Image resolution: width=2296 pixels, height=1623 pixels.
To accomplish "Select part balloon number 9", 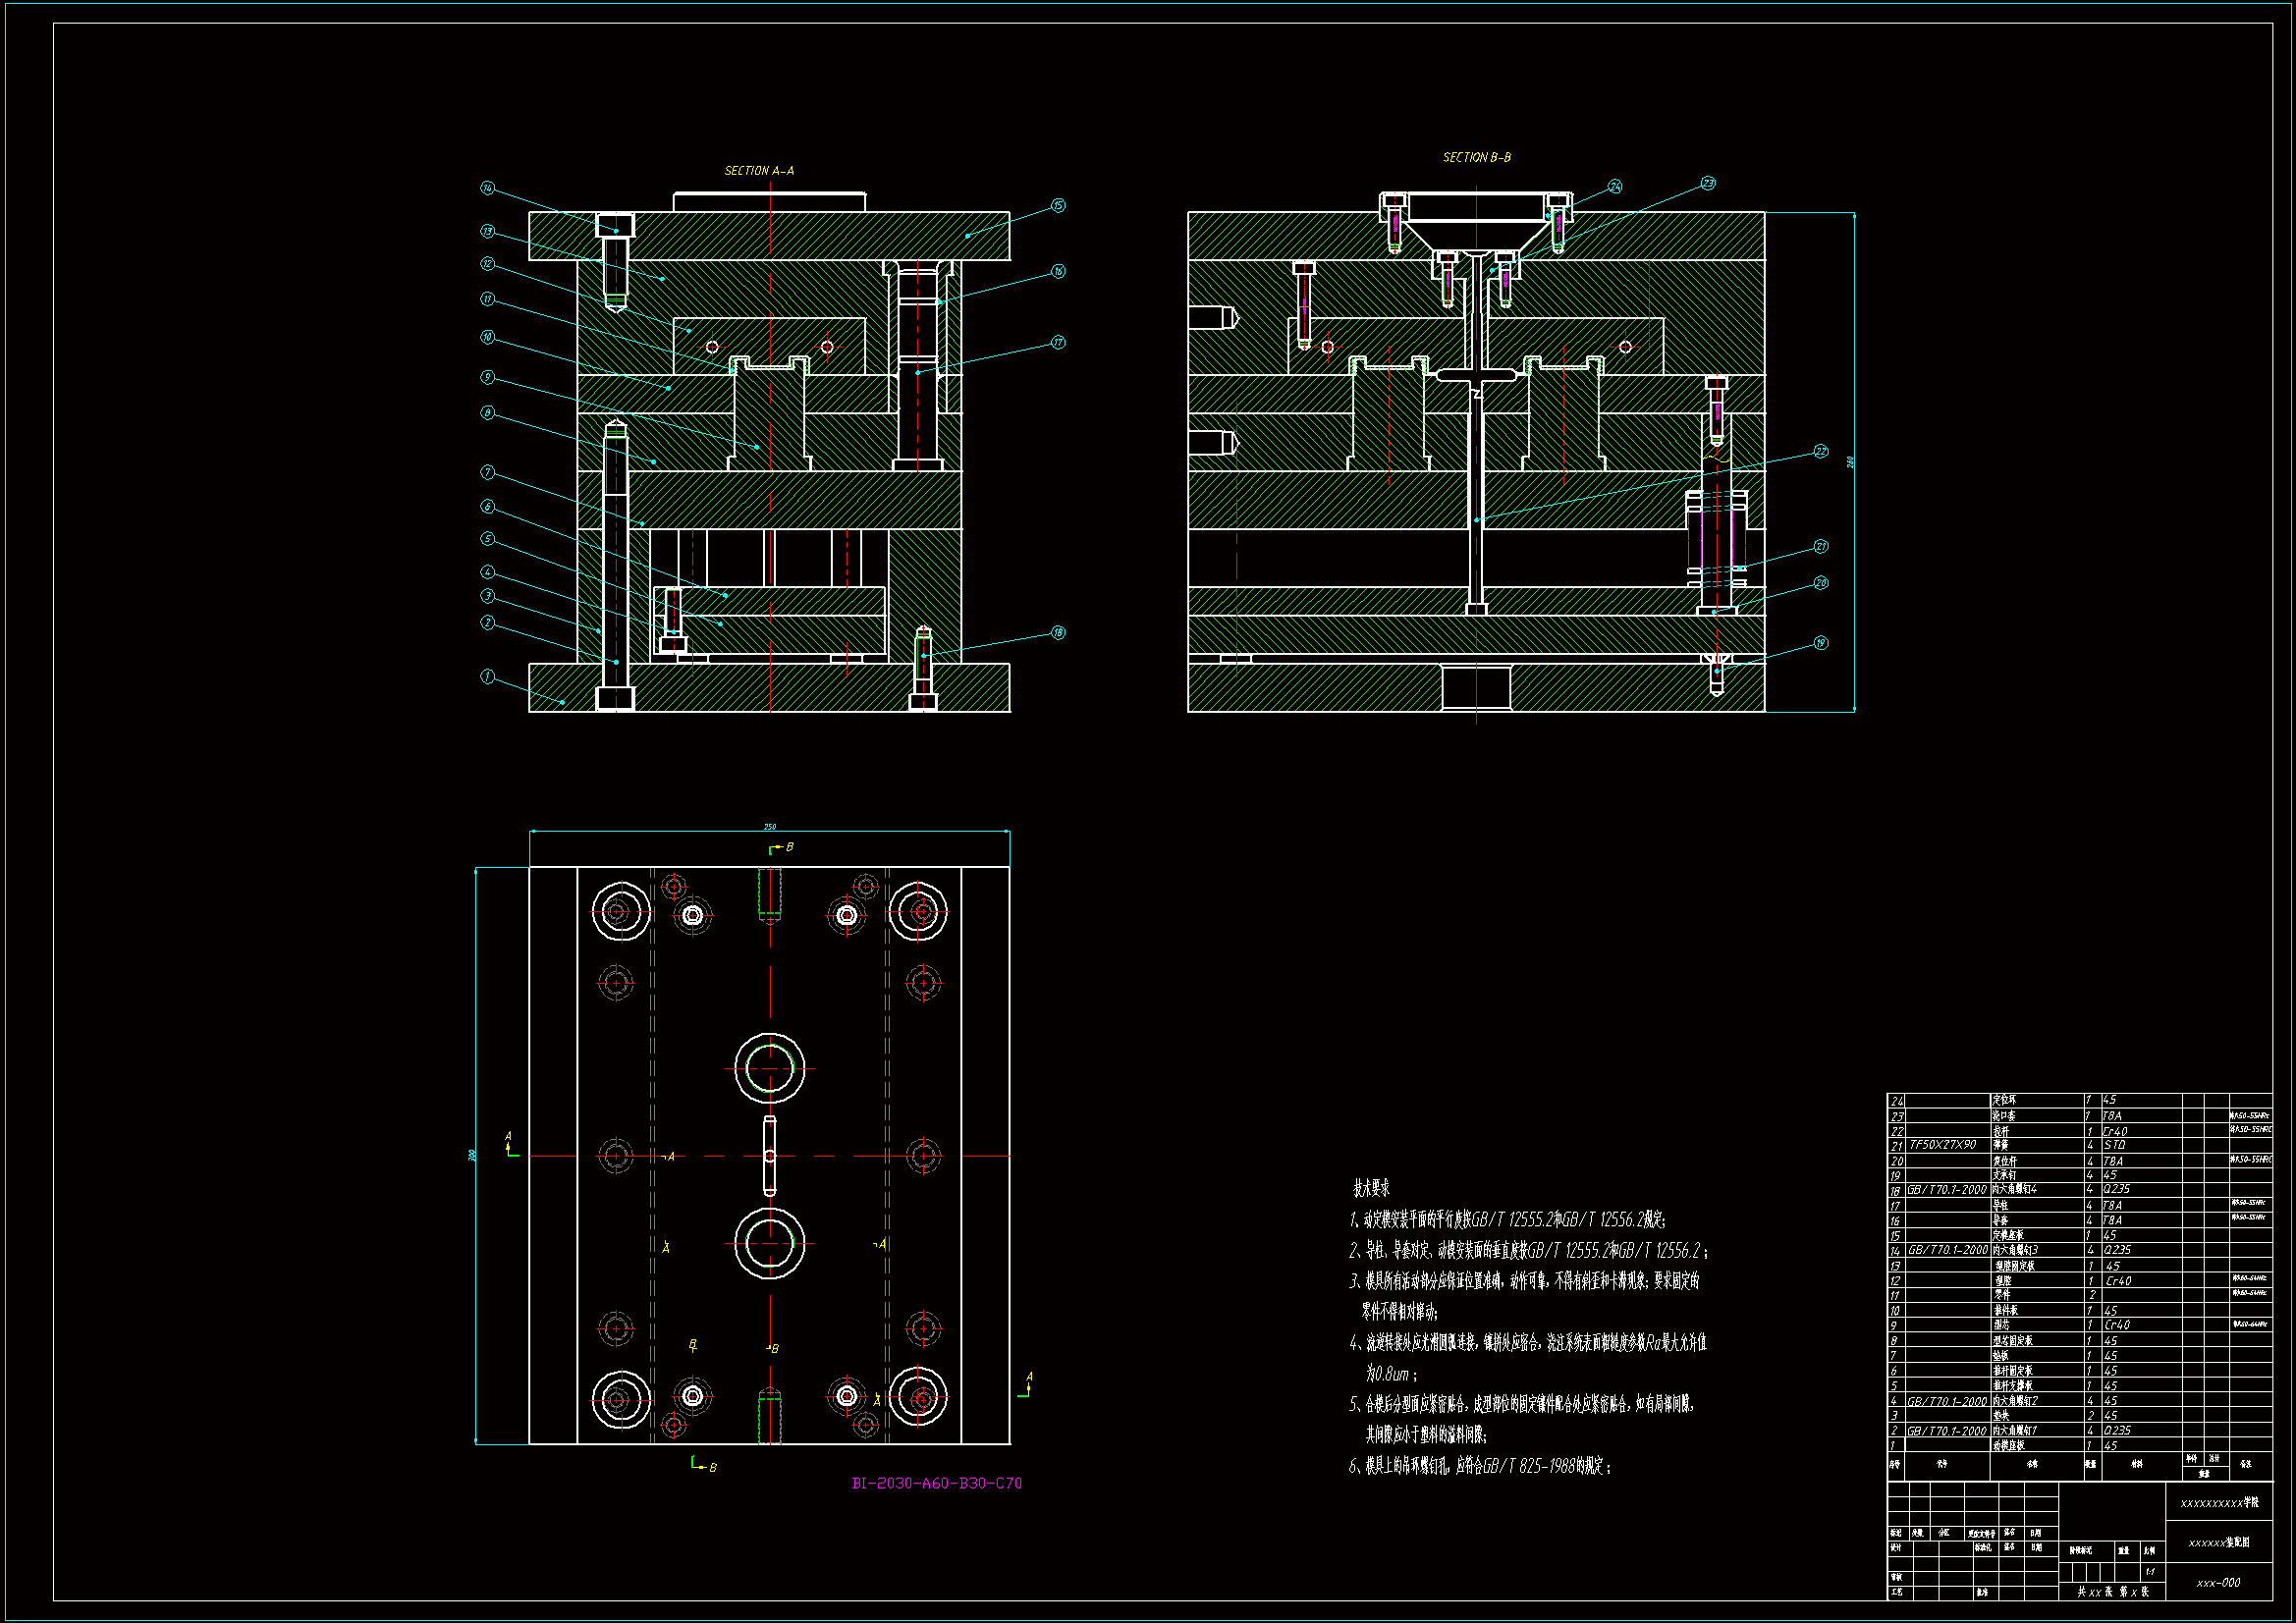I will pyautogui.click(x=487, y=377).
